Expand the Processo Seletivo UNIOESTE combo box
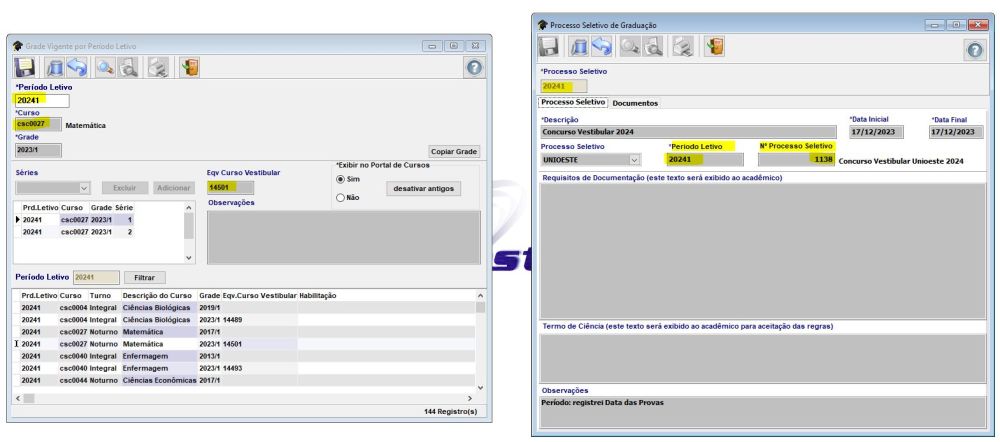The image size is (1000, 442). [633, 159]
